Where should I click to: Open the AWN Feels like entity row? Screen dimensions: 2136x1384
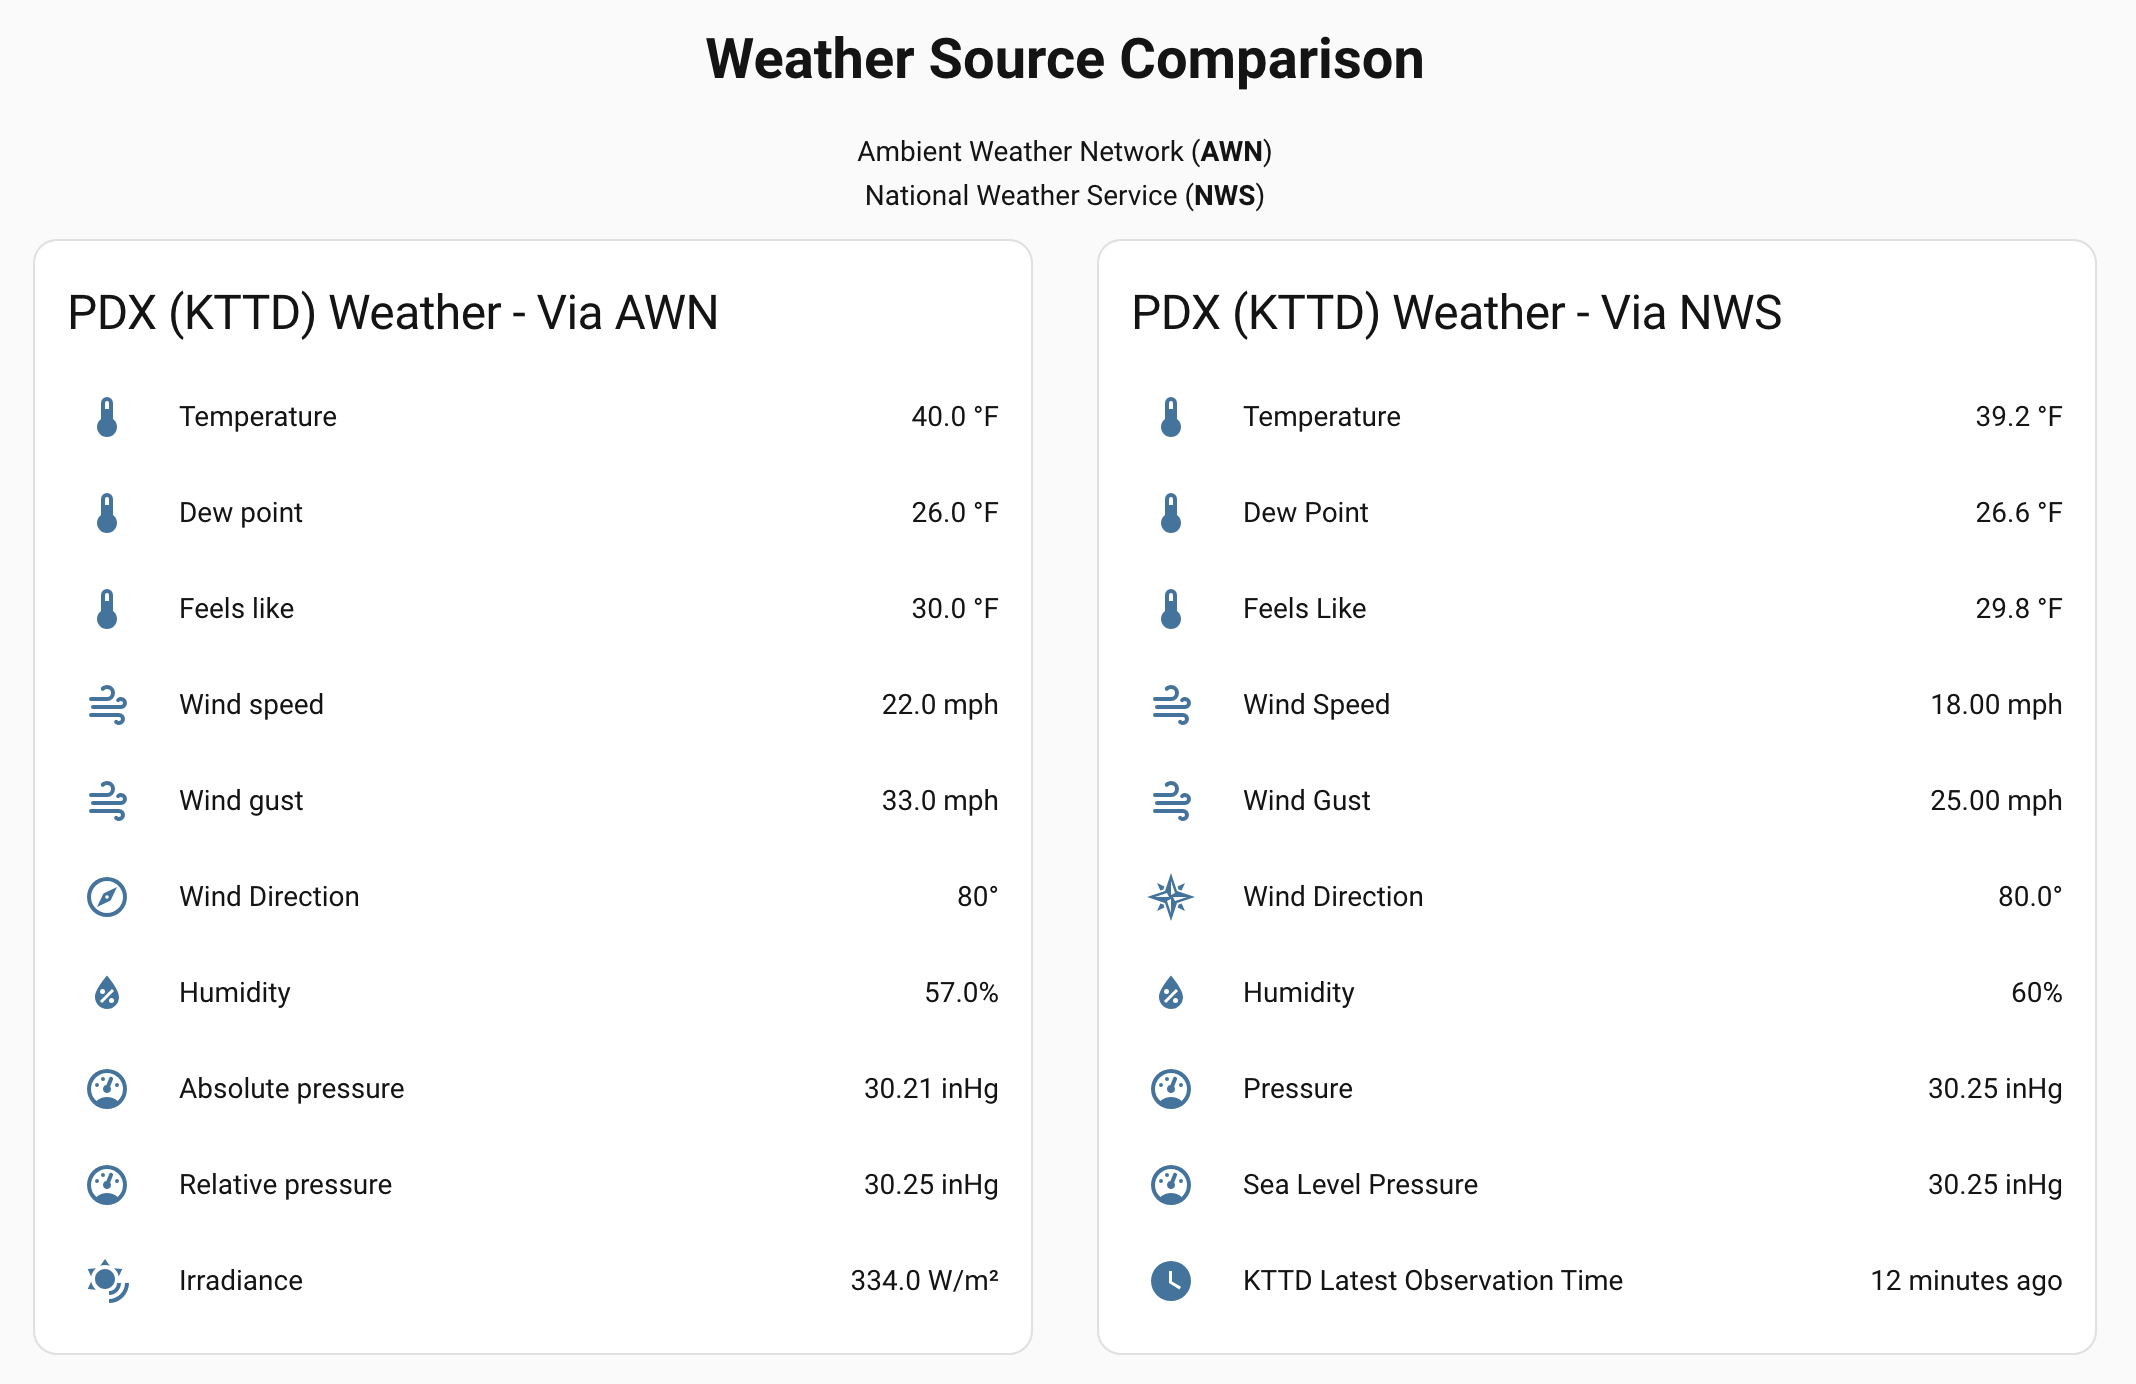236,609
